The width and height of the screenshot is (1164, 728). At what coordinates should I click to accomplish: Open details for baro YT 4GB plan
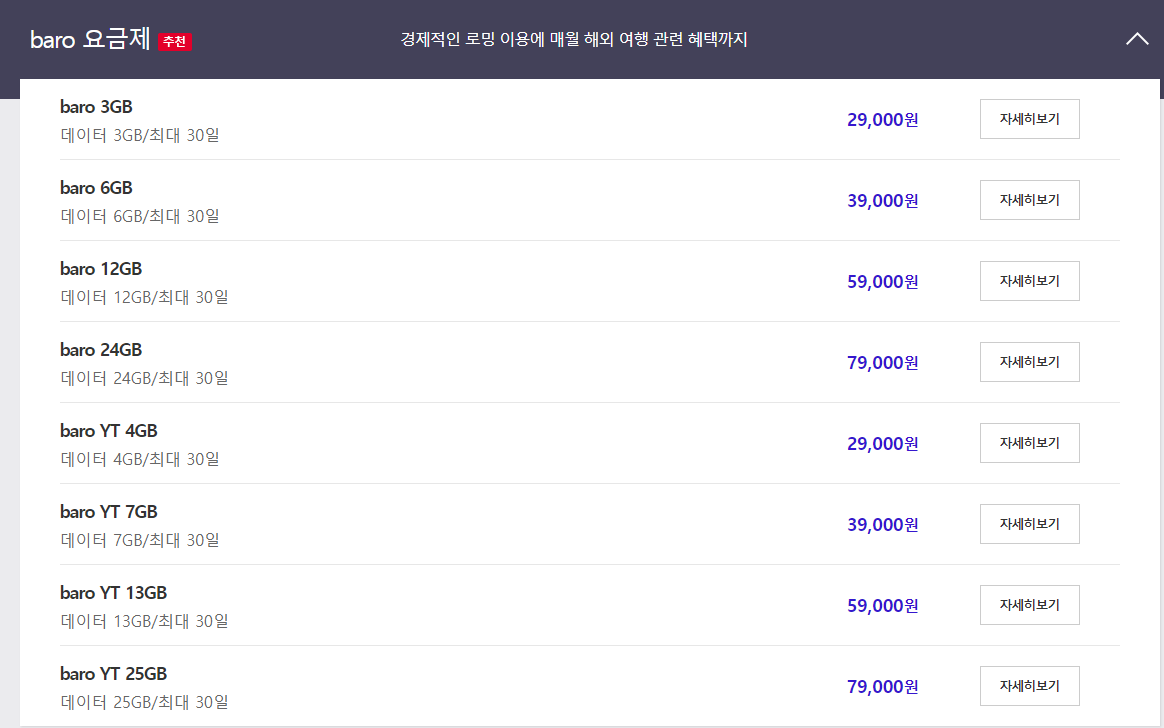pyautogui.click(x=1029, y=442)
